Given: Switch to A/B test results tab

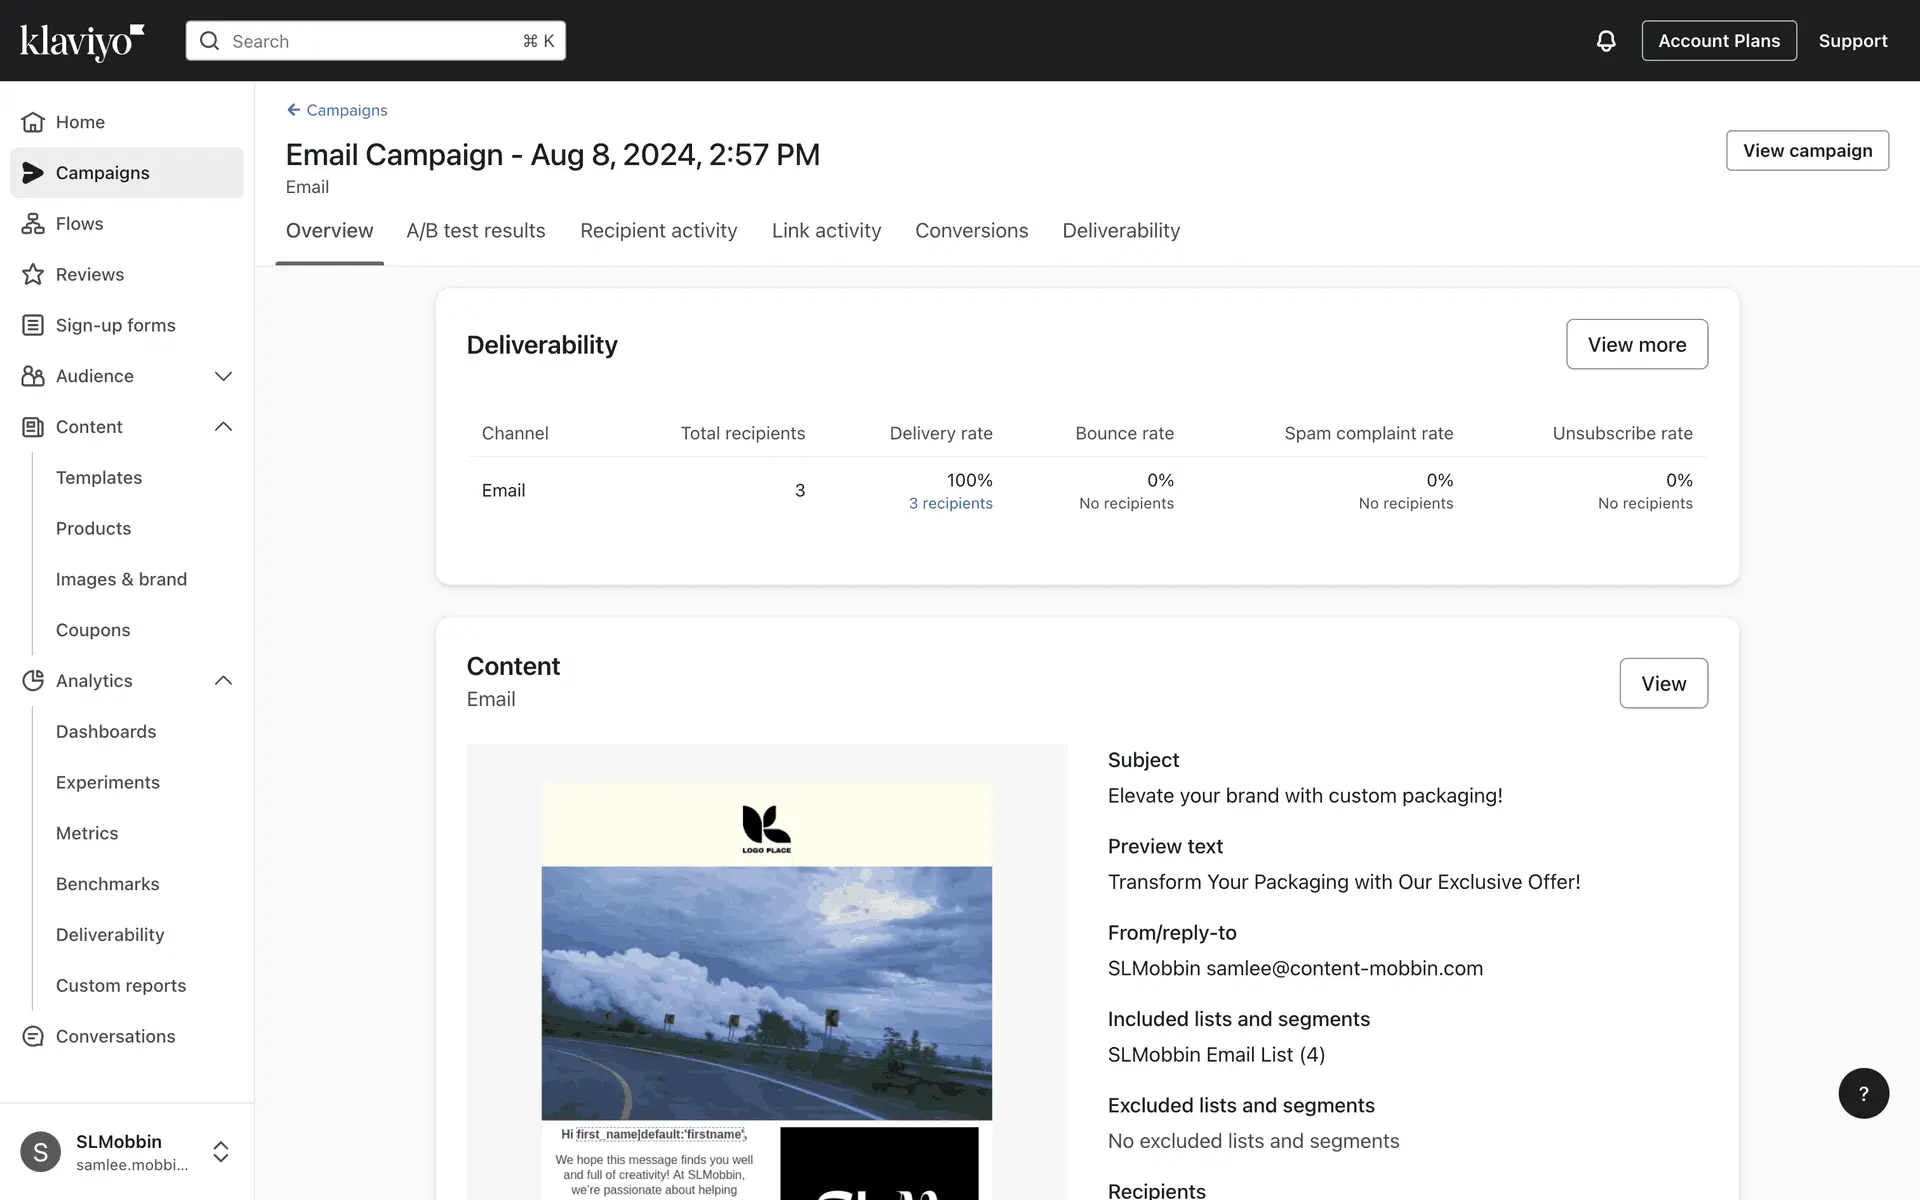Looking at the screenshot, I should point(475,231).
